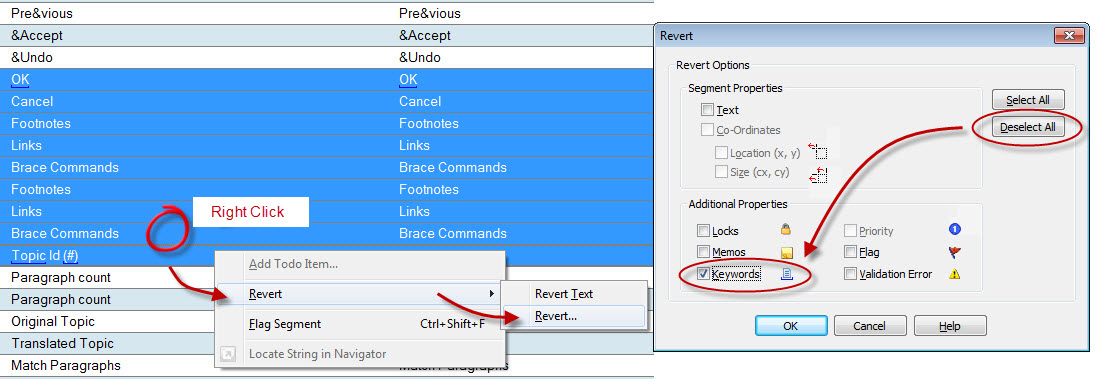The height and width of the screenshot is (379, 1109).
Task: Click the icon next to Size (cx, cy)
Action: [818, 174]
